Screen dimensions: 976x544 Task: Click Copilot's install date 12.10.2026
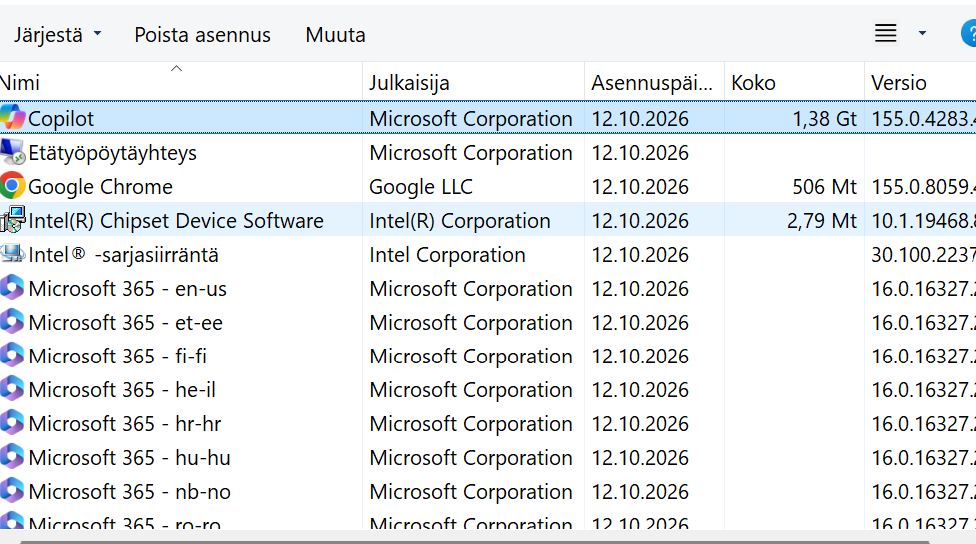(640, 118)
